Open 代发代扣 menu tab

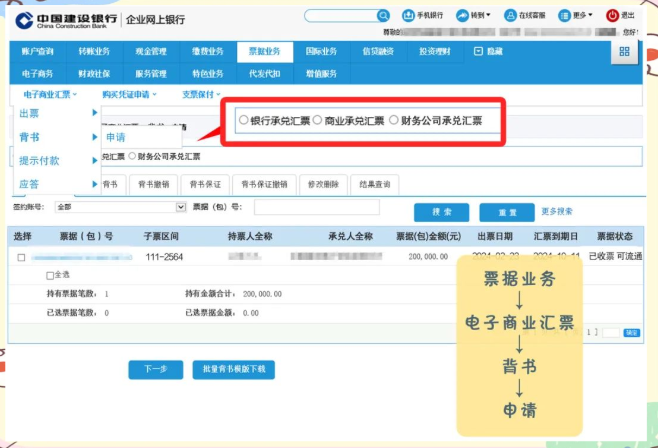click(265, 74)
